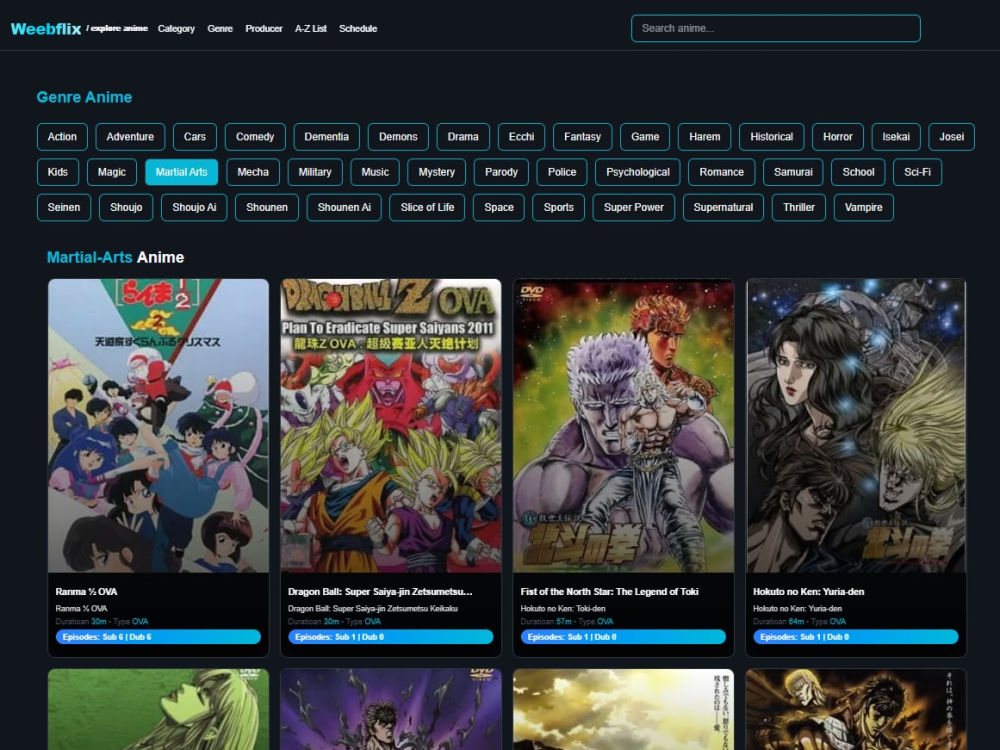Screen dimensions: 1000x750
Task: Choose the Super Power genre tag
Action: pos(634,207)
